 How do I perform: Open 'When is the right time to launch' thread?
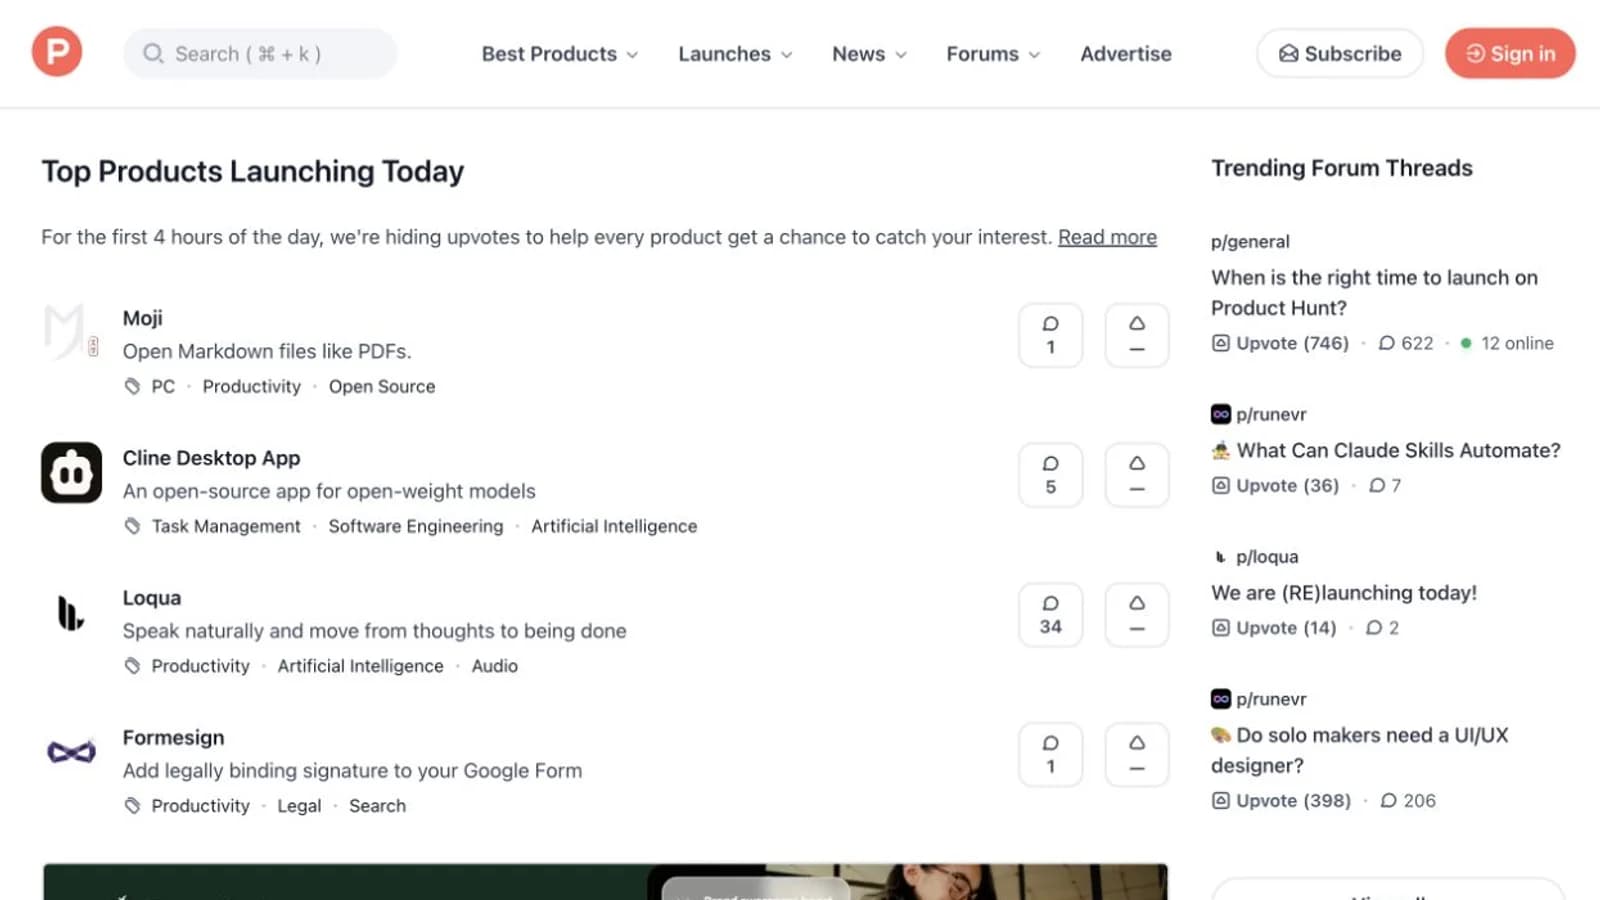[1374, 292]
